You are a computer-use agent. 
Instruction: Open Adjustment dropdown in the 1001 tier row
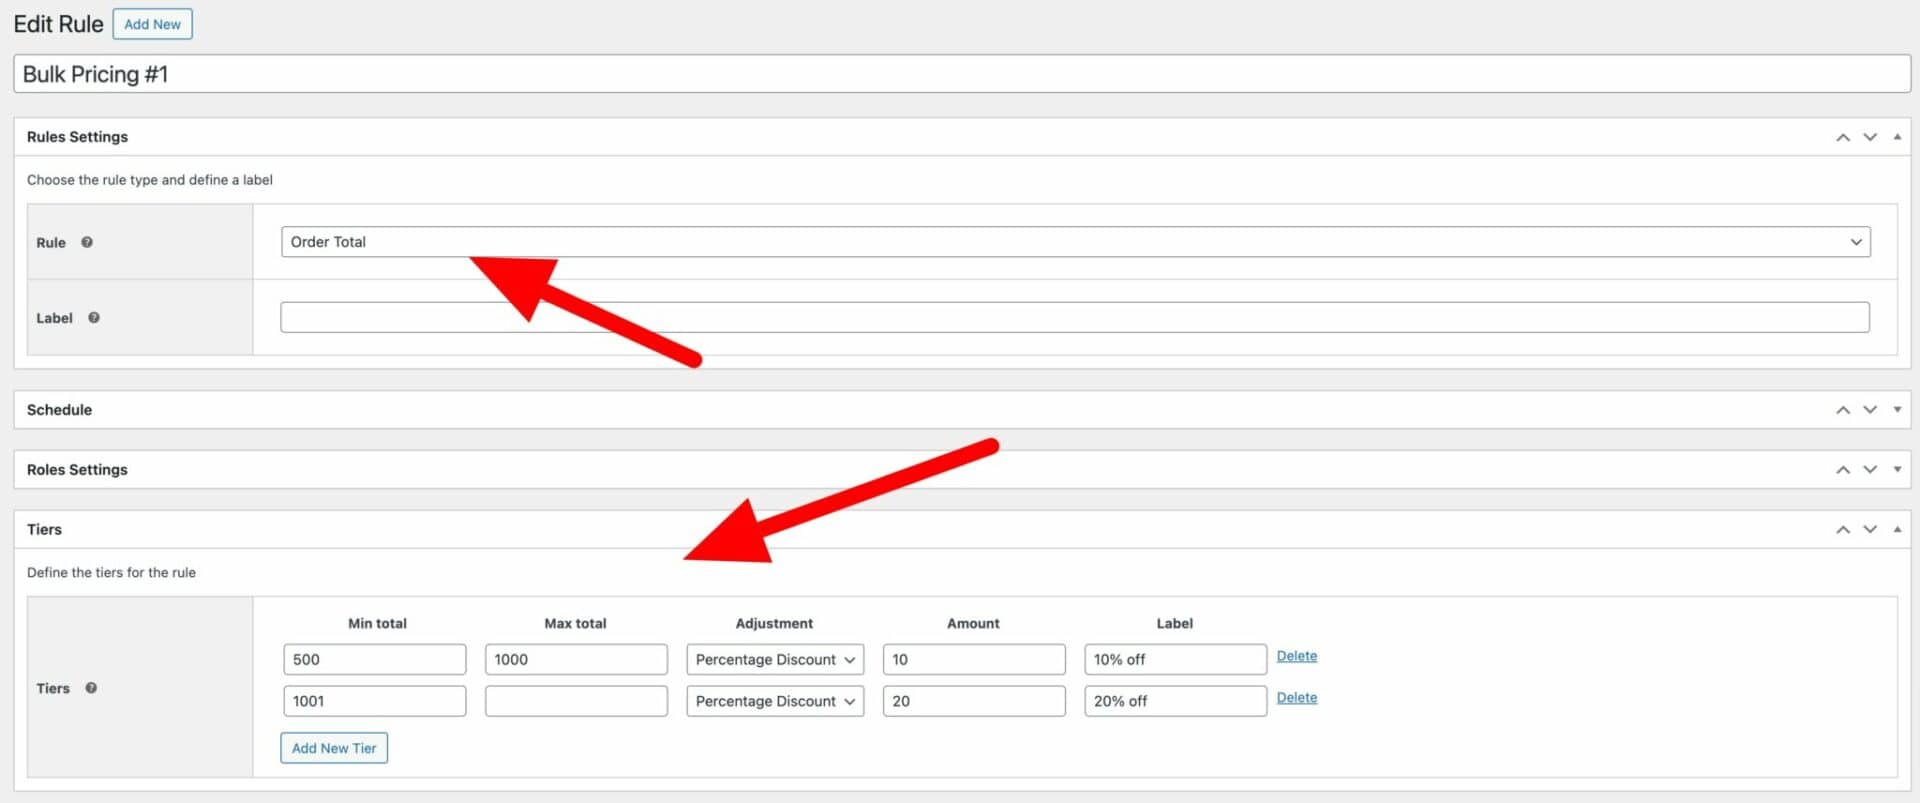(x=775, y=701)
